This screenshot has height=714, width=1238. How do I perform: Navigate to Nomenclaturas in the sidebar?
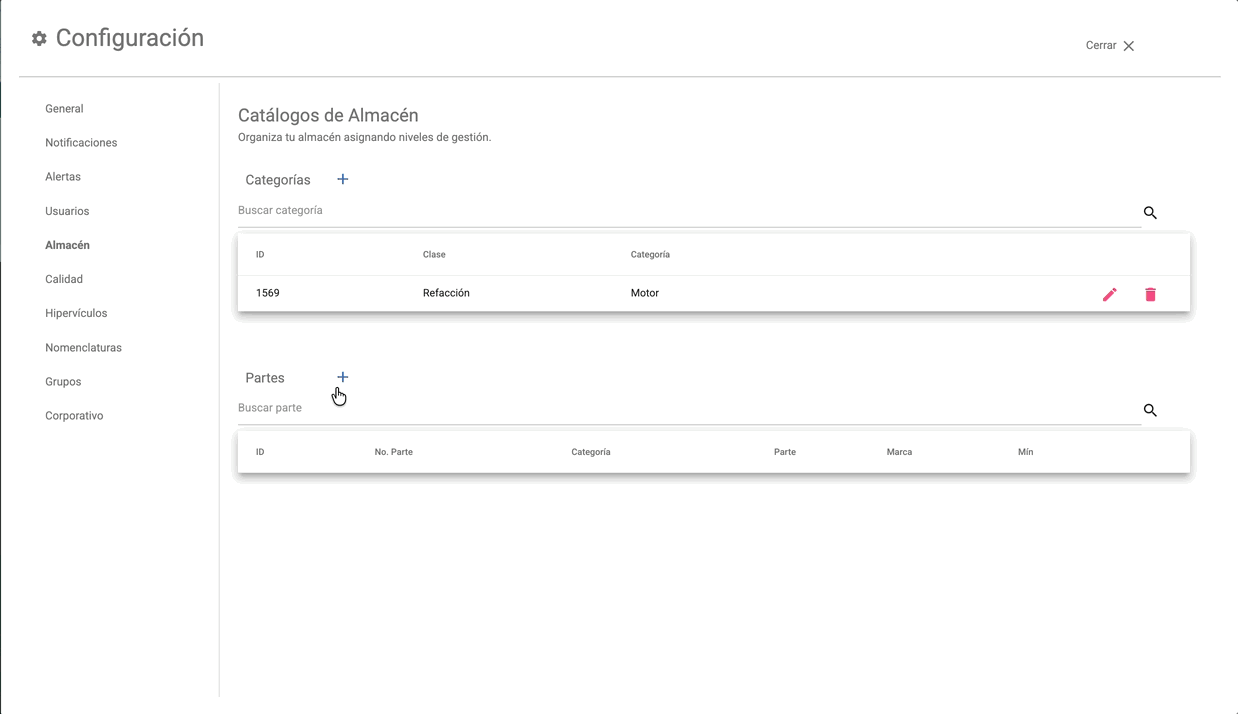pos(83,348)
